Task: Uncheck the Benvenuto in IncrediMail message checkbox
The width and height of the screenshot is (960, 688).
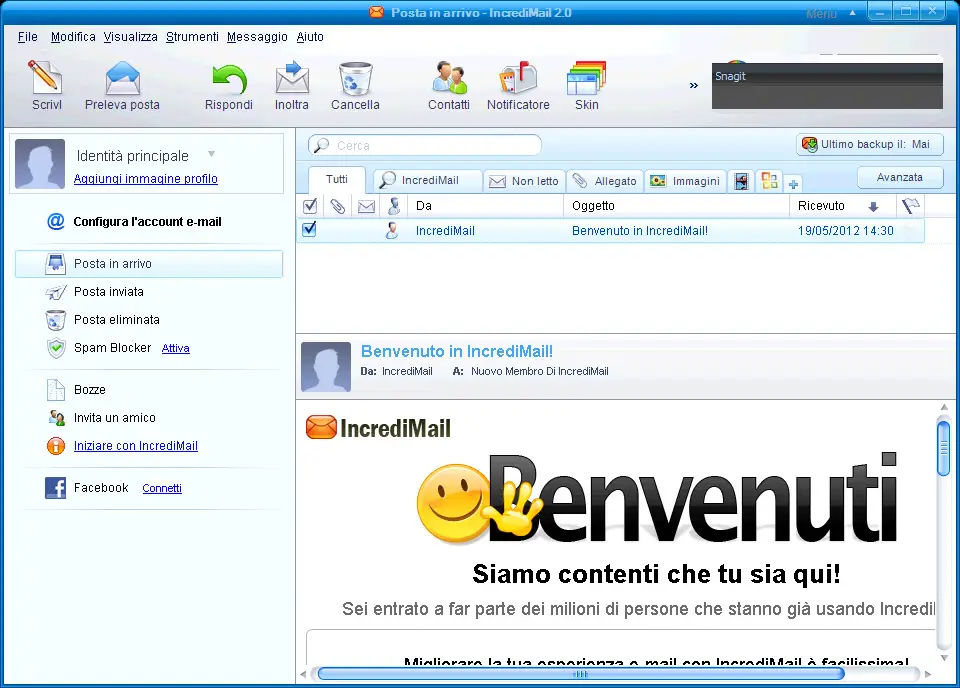Action: click(x=310, y=230)
